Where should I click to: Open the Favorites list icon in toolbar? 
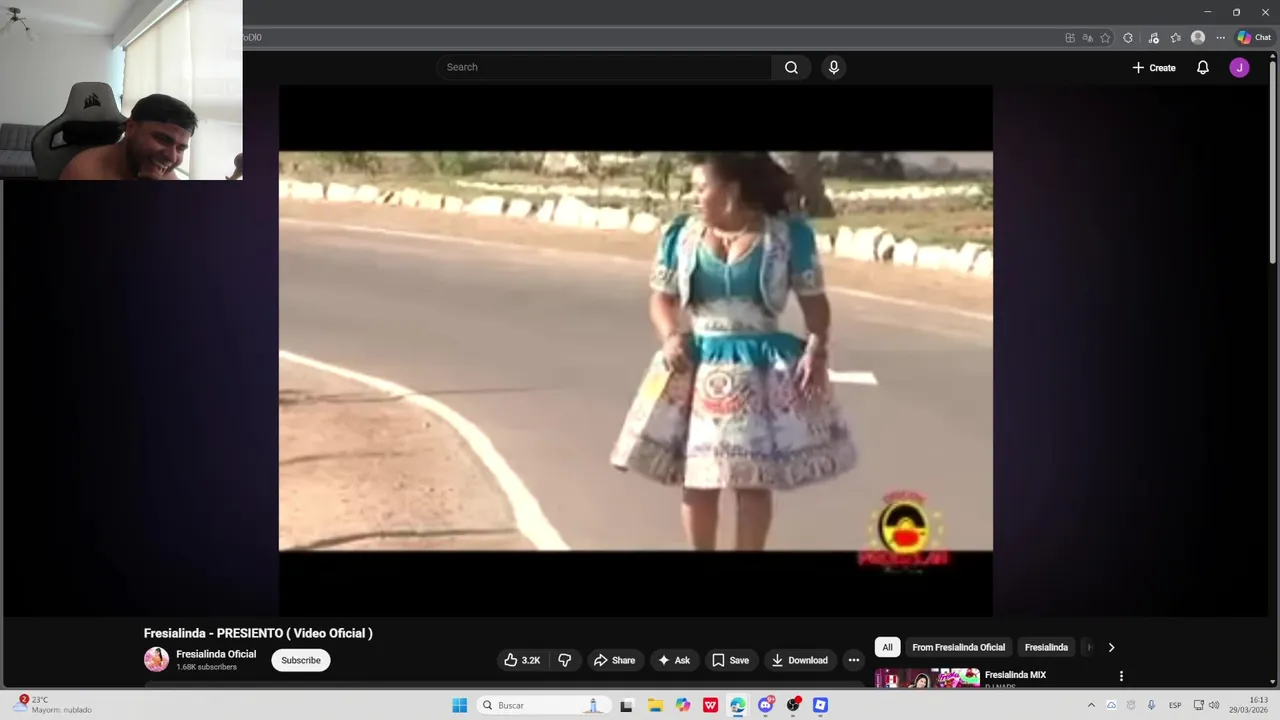[1176, 38]
